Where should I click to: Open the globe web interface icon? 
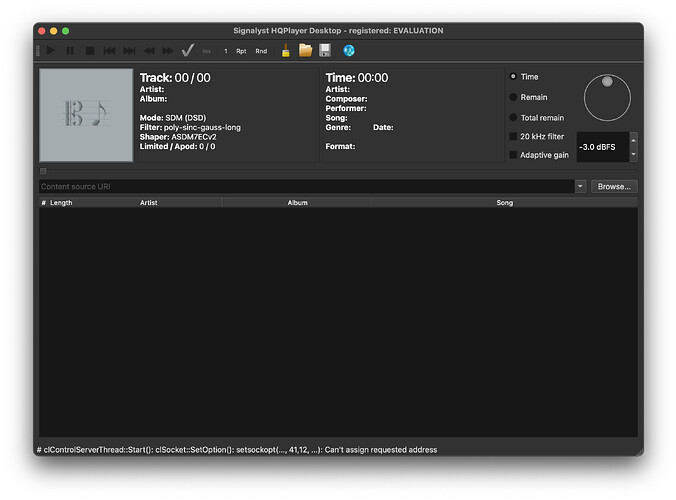tap(349, 50)
